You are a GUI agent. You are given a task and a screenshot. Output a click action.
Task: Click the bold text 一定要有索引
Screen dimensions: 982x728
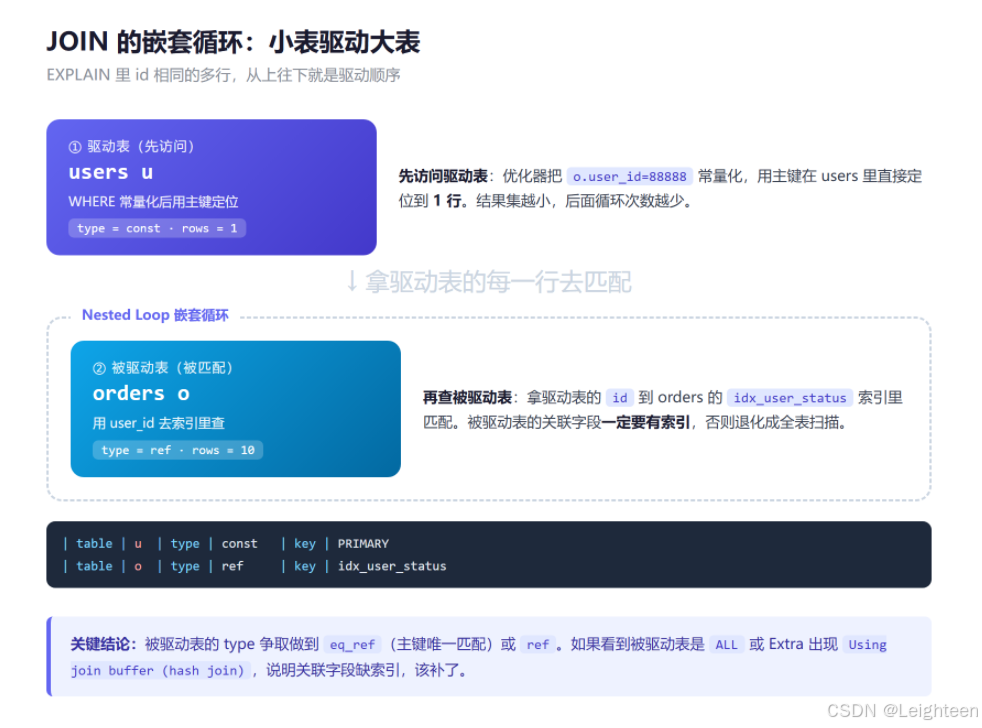click(646, 423)
